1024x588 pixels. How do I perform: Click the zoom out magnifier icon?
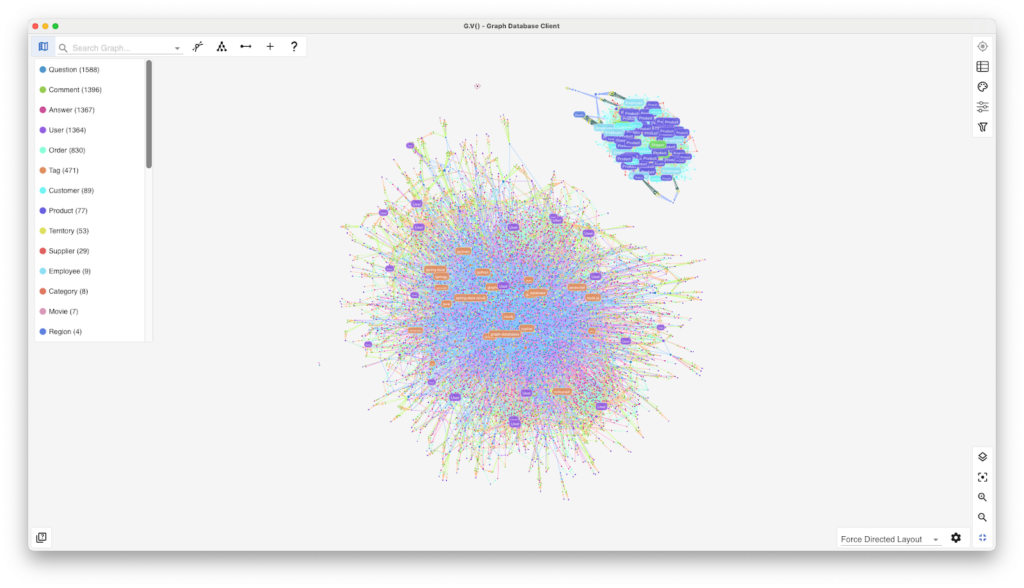point(982,517)
